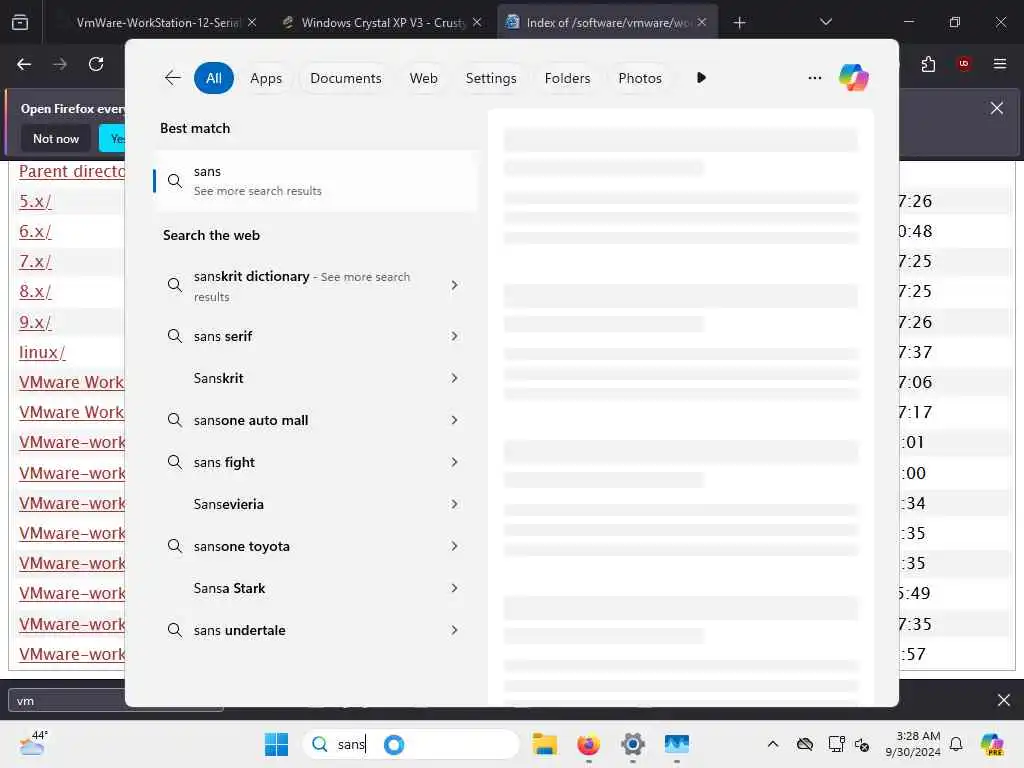This screenshot has height=768, width=1024.
Task: Click the uBlock Origin toolbar icon
Action: 963,64
